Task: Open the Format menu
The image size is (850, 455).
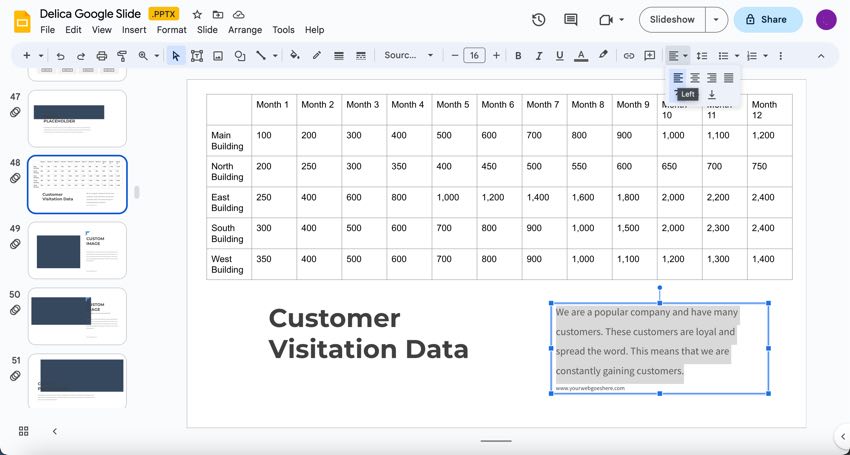Action: point(171,30)
